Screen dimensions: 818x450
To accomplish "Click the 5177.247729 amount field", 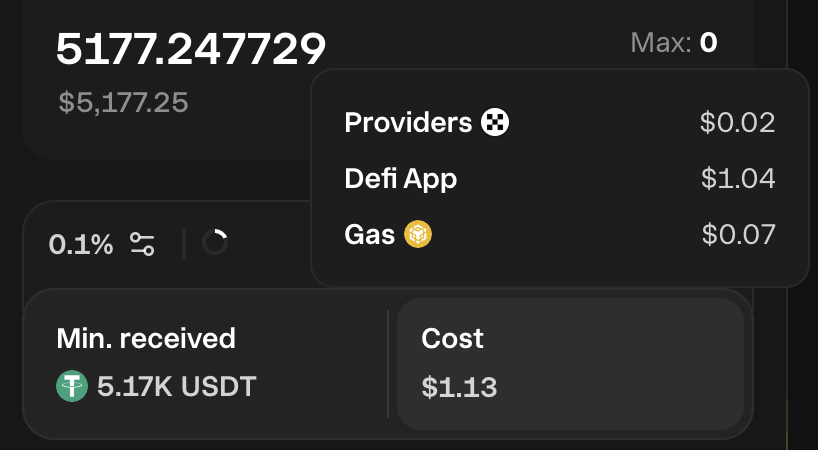I will point(191,48).
